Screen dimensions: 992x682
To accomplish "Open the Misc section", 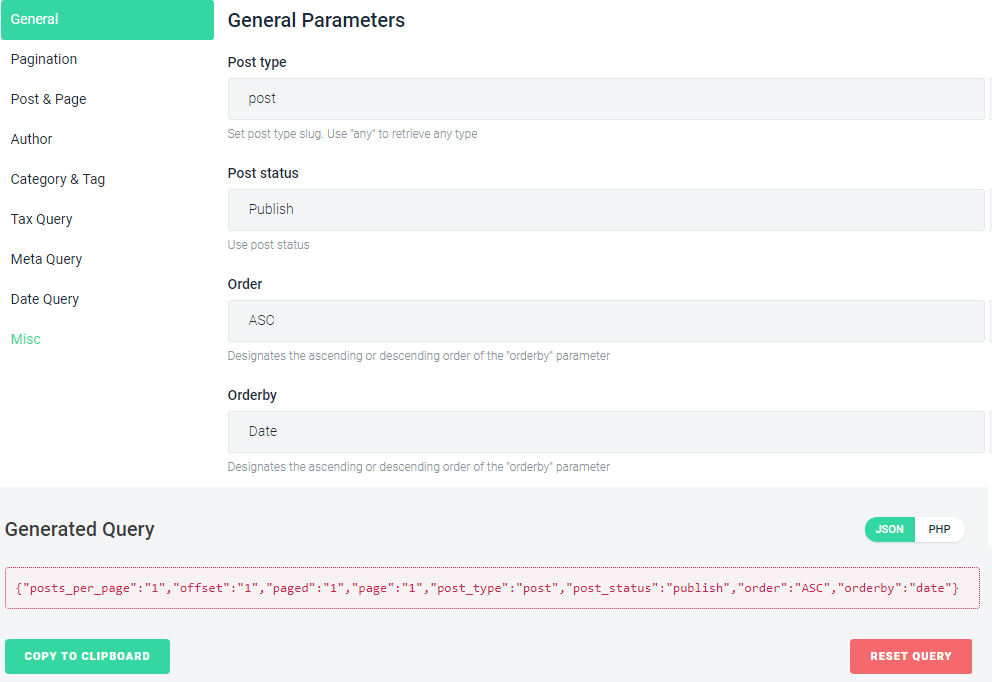I will pos(26,339).
